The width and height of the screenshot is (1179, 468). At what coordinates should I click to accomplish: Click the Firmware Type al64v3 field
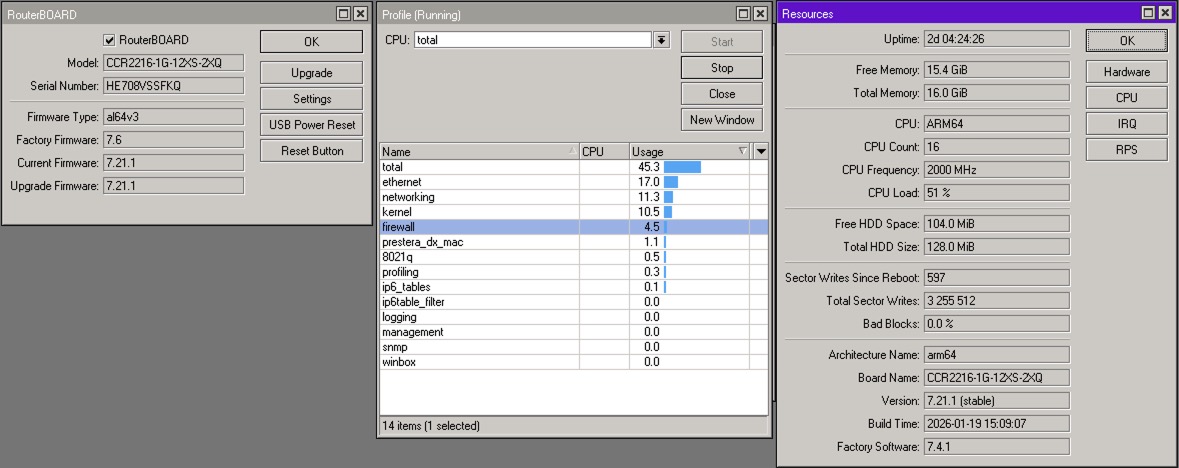click(x=173, y=117)
